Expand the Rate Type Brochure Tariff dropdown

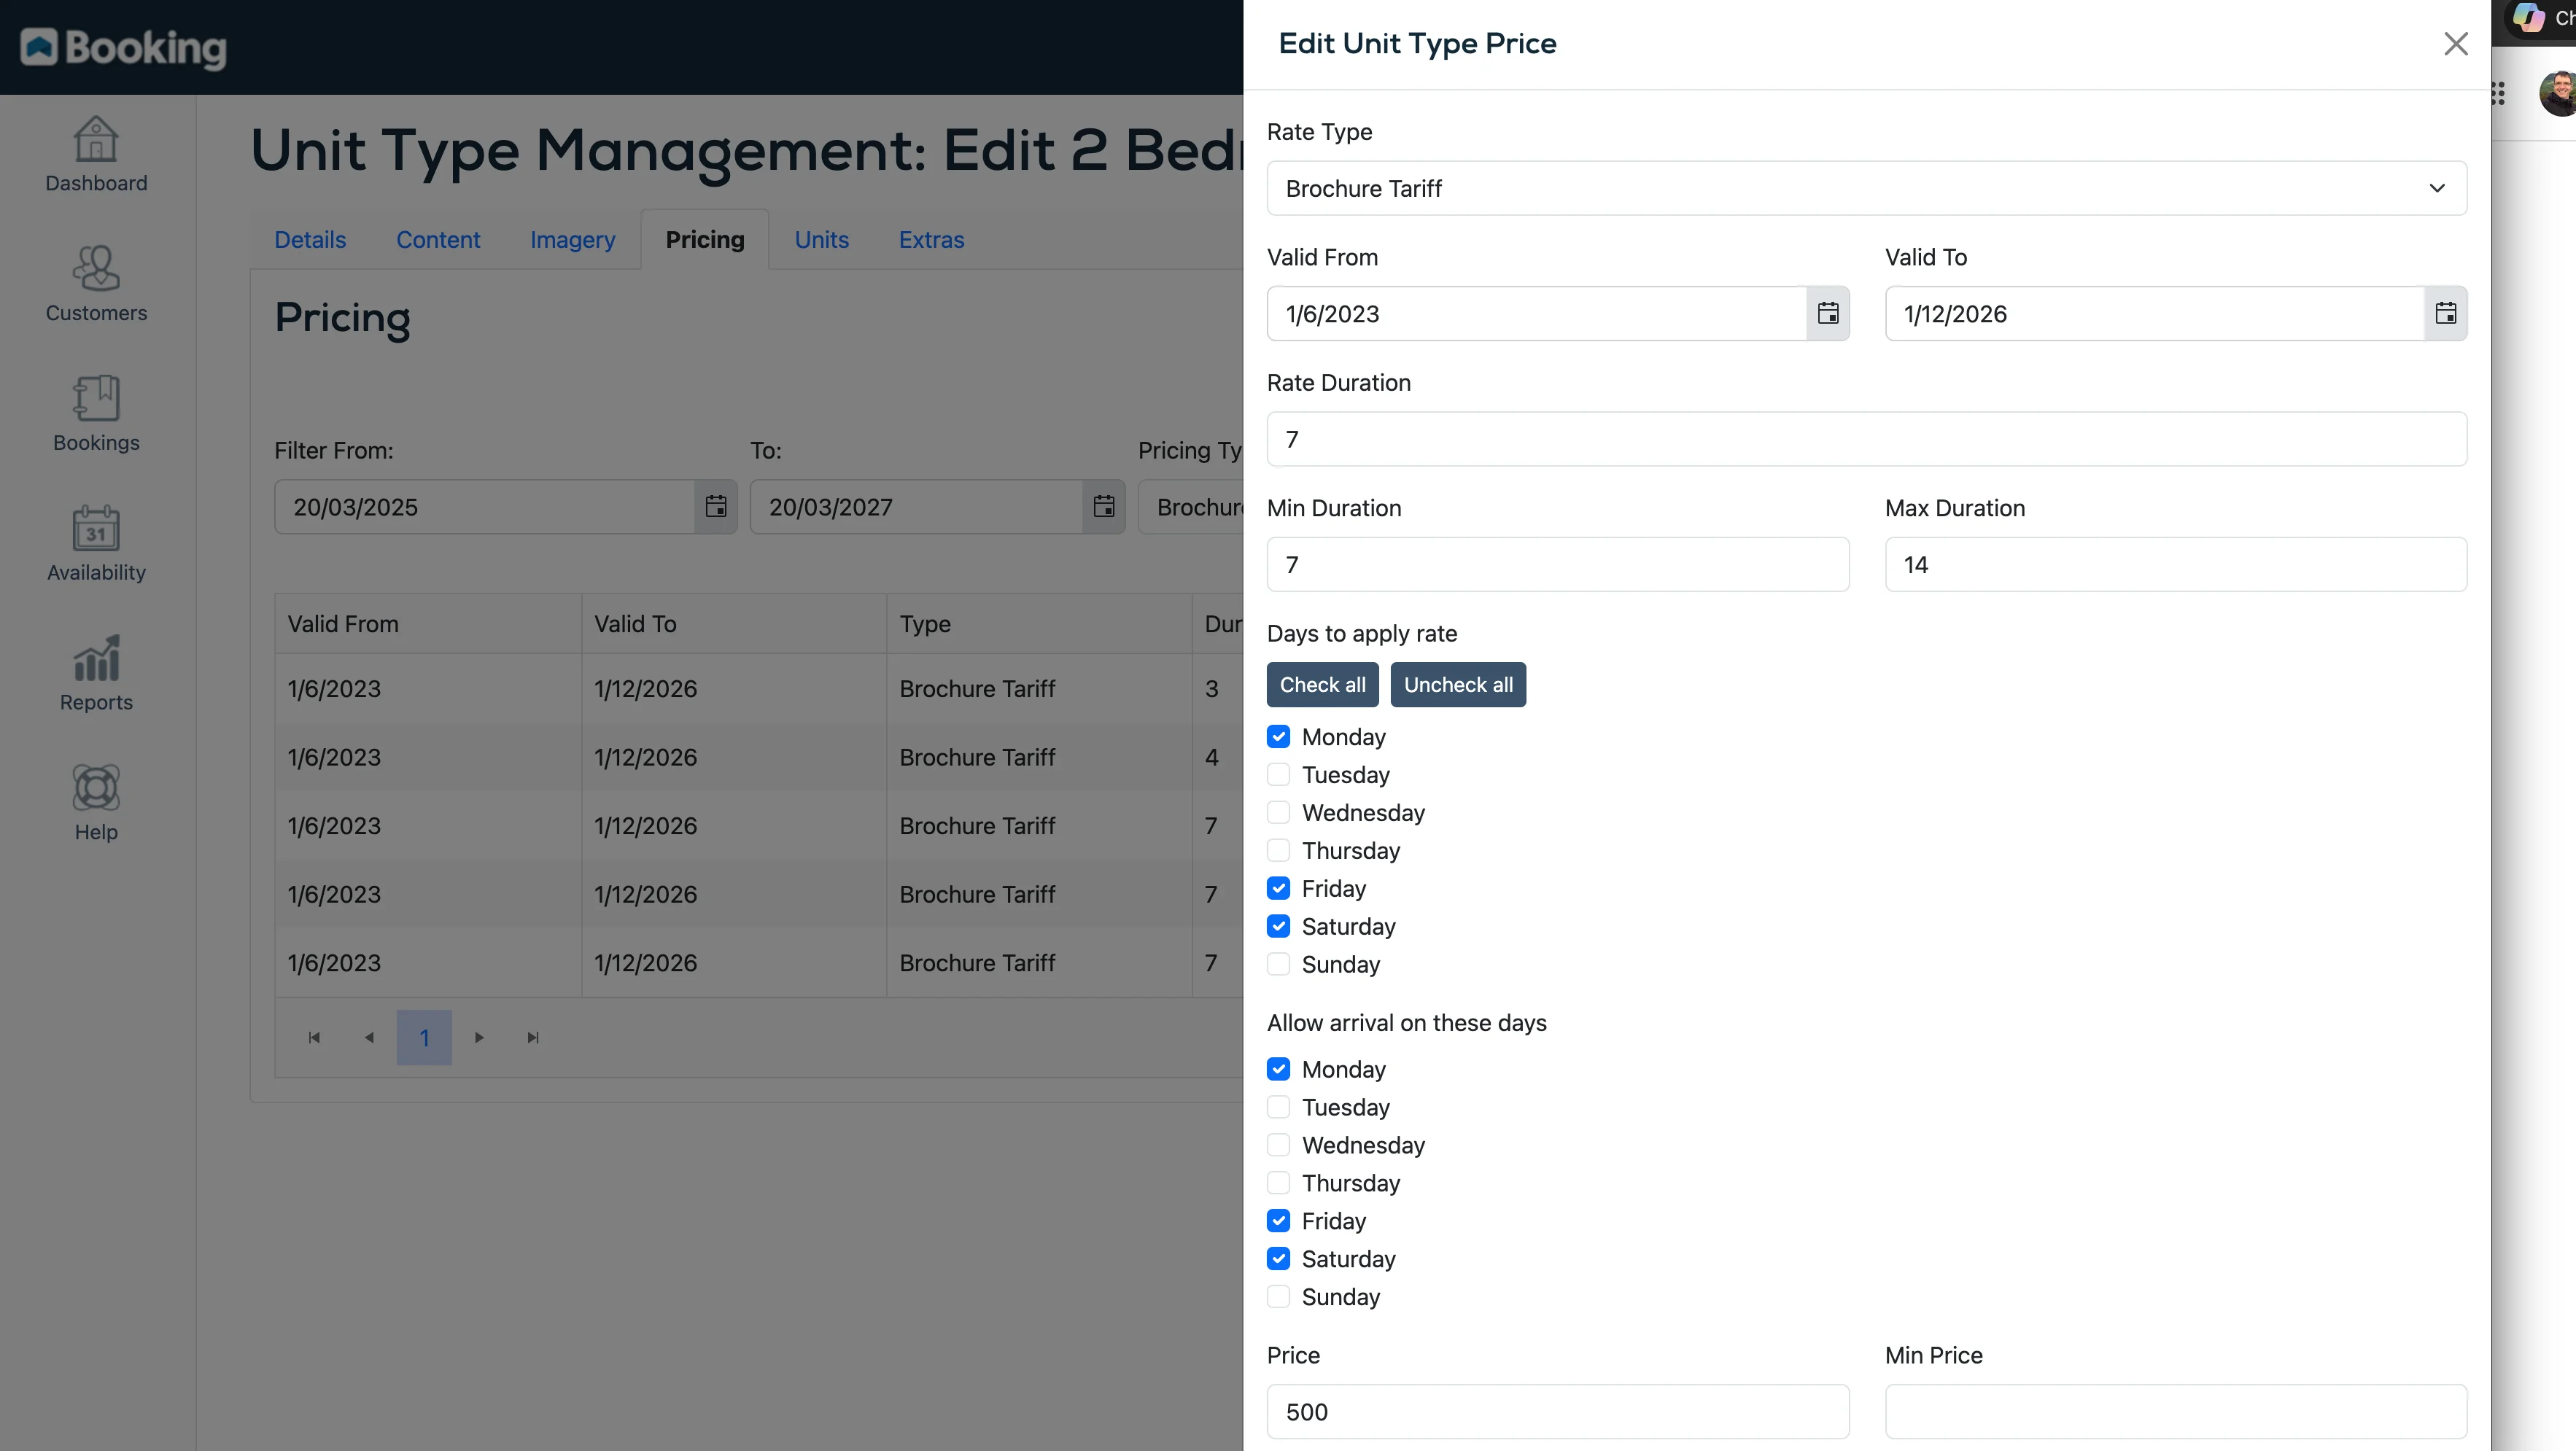pos(1866,188)
